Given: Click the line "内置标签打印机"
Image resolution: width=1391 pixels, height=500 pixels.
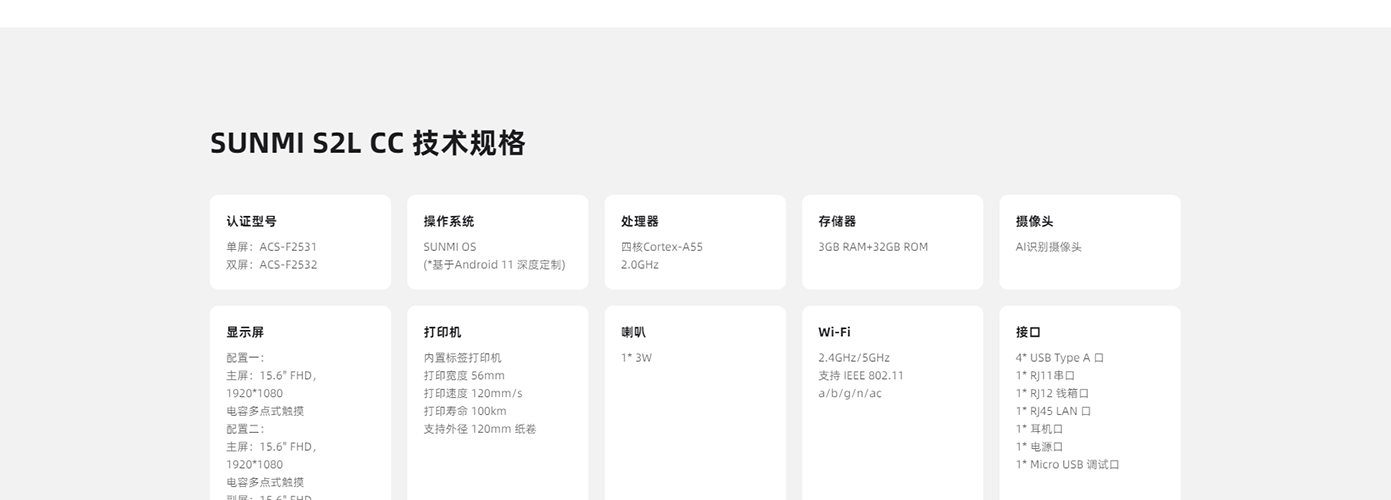Looking at the screenshot, I should (462, 357).
